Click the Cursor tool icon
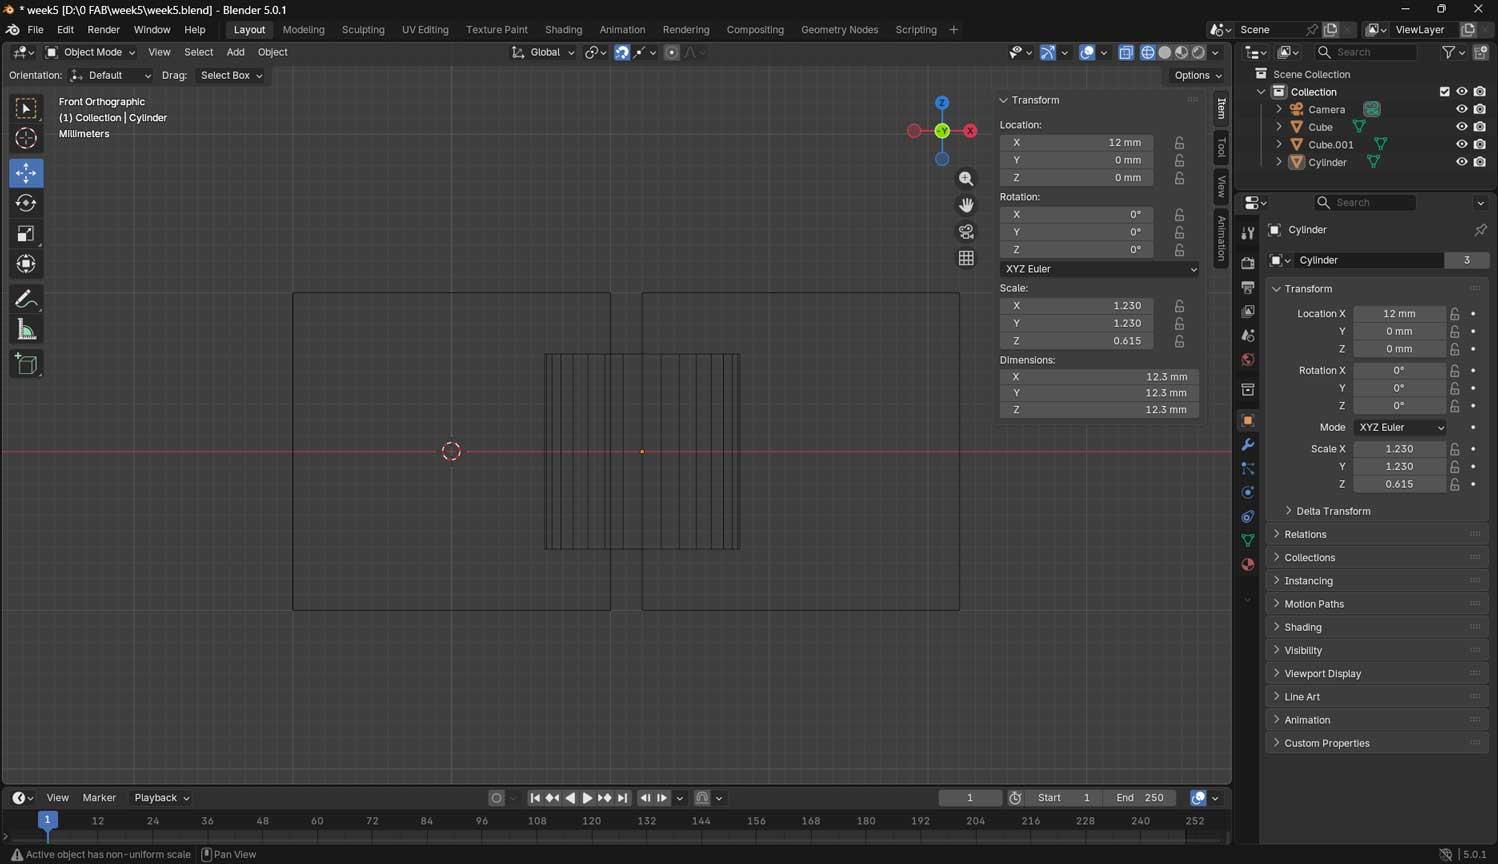 coord(26,138)
